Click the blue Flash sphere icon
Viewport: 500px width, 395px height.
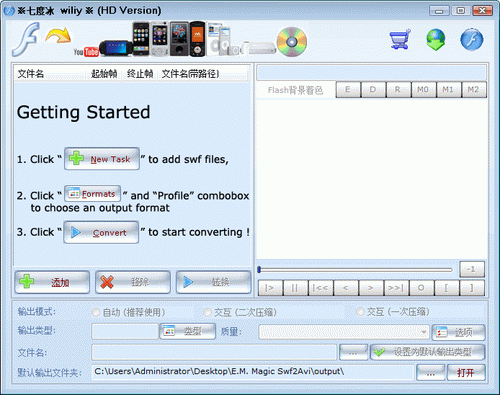point(472,39)
